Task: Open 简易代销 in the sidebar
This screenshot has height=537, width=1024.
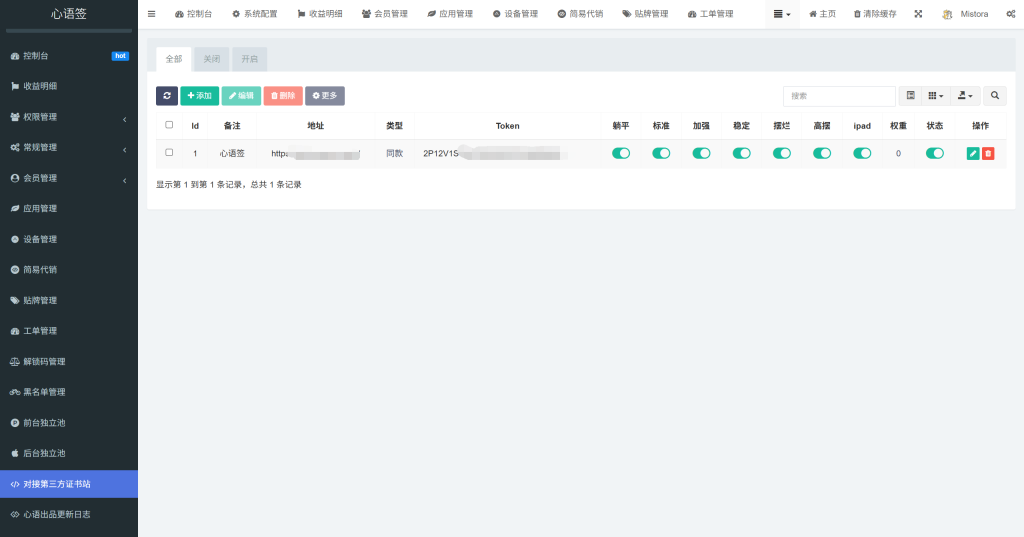Action: (x=69, y=270)
